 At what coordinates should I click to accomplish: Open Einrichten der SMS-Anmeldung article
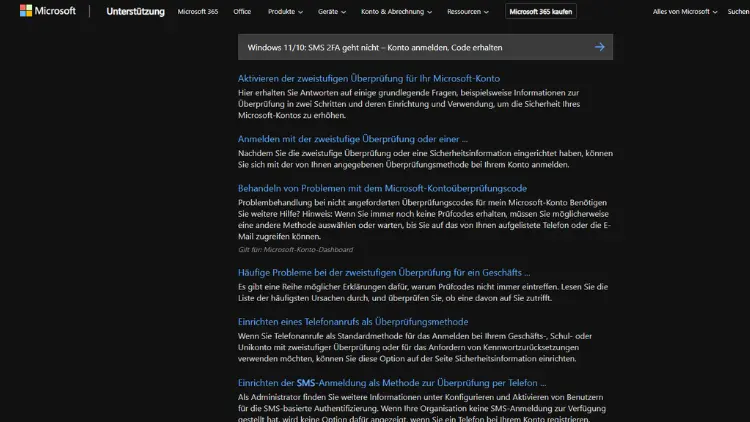coord(391,383)
